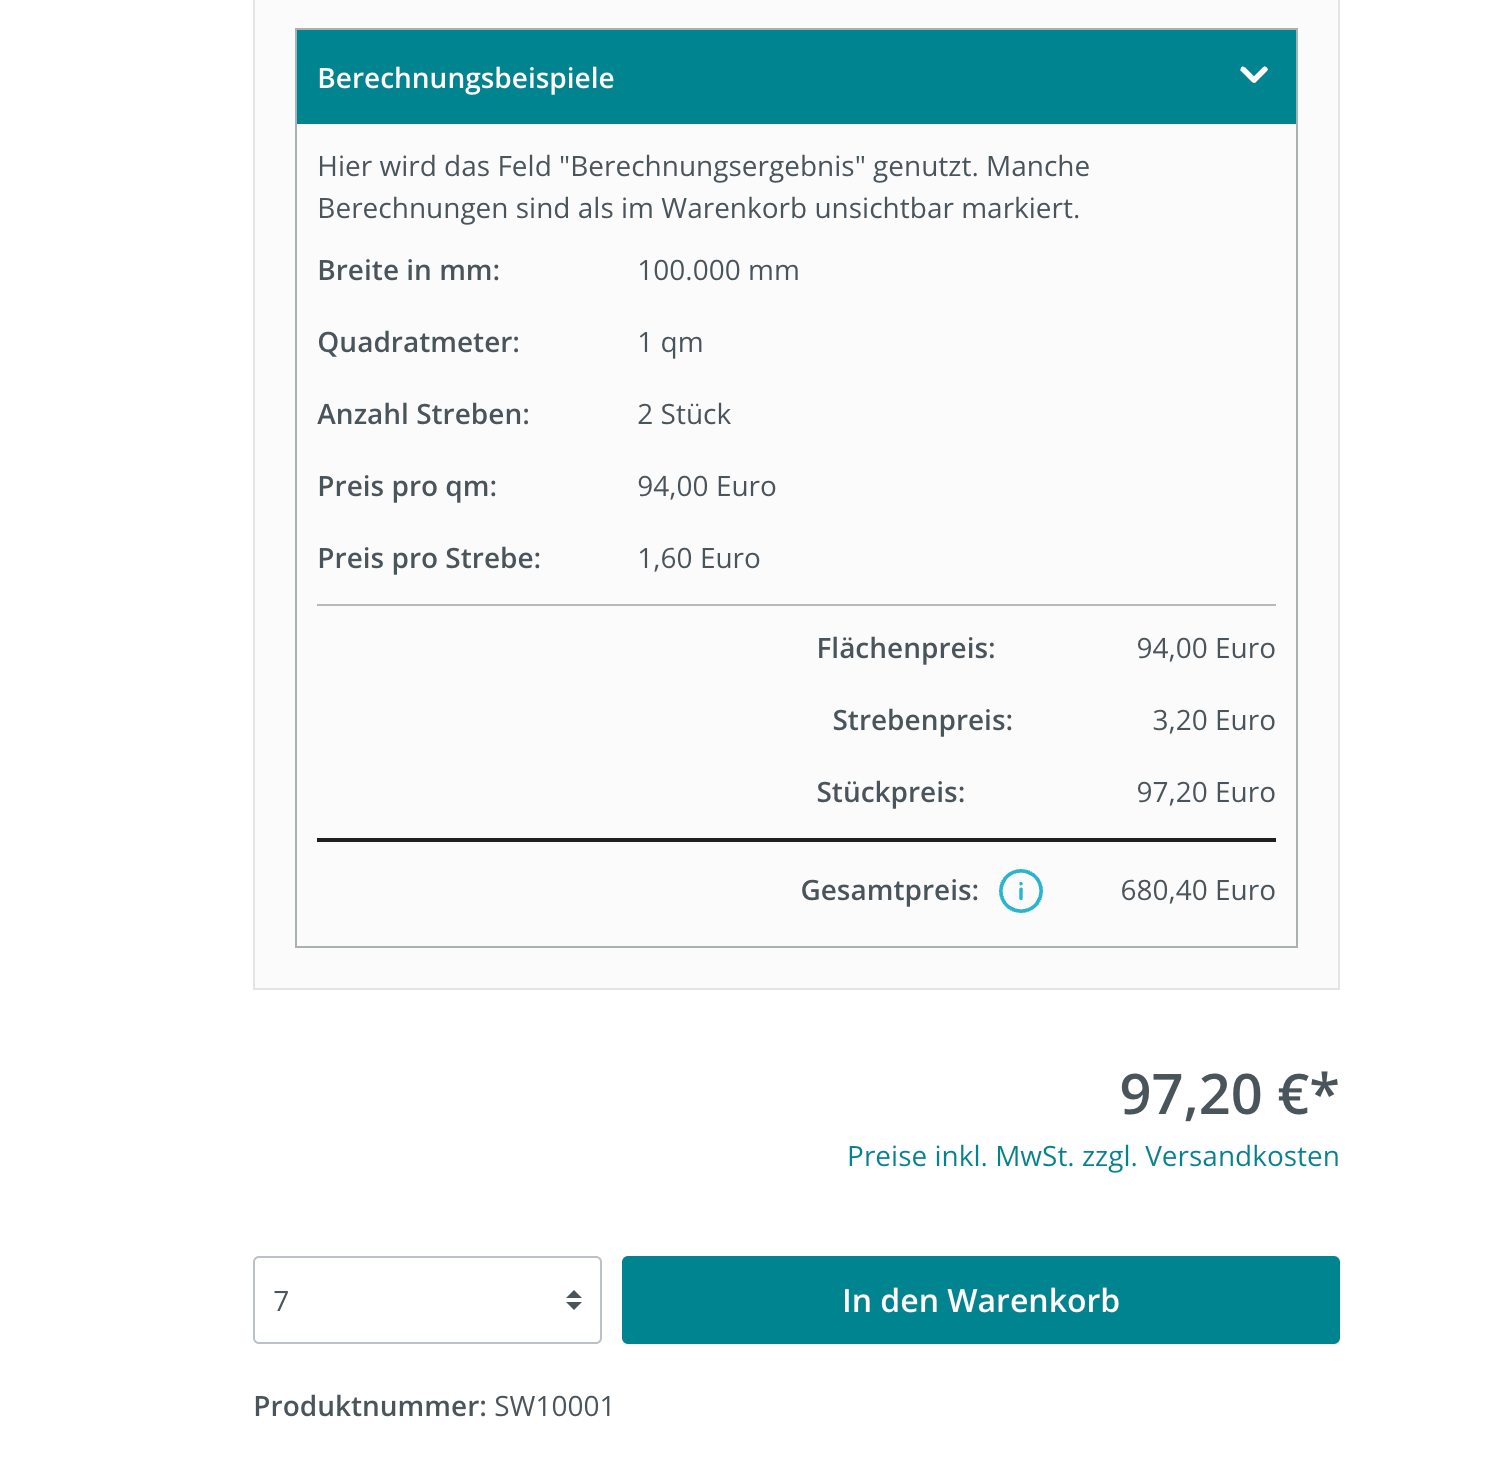The height and width of the screenshot is (1472, 1512).
Task: Open the Versandkosten price info link
Action: [x=1092, y=1156]
